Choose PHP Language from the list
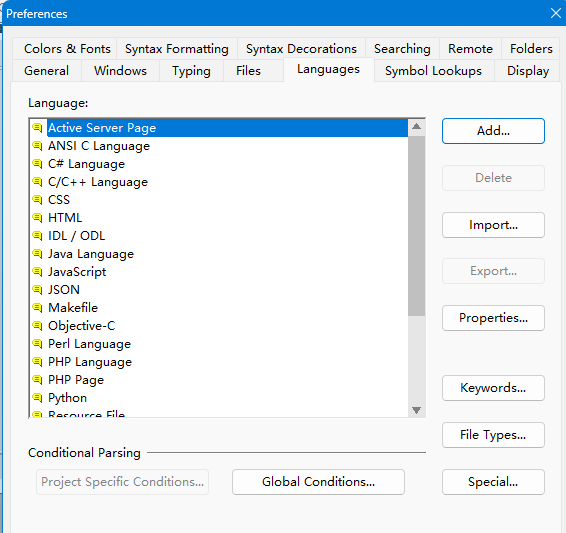 (219, 362)
